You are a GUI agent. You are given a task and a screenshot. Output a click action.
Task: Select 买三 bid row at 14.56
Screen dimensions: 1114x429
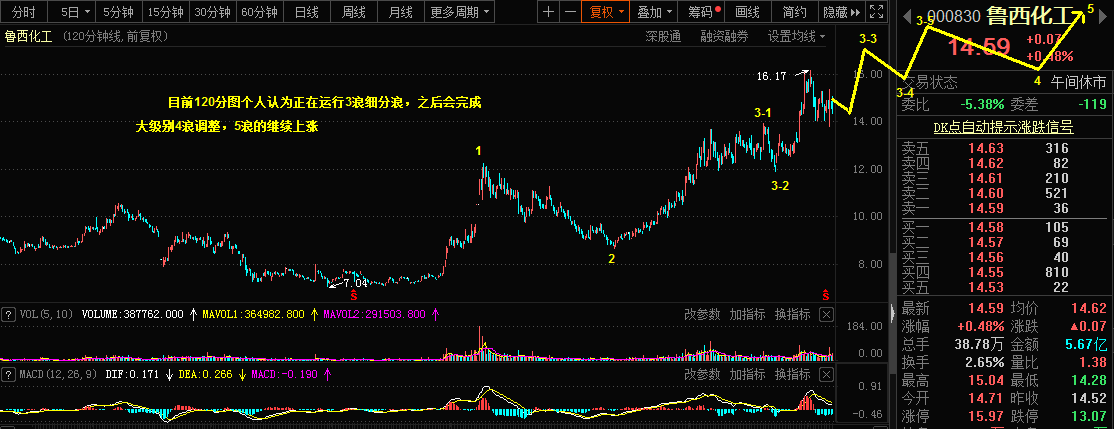click(x=1003, y=257)
